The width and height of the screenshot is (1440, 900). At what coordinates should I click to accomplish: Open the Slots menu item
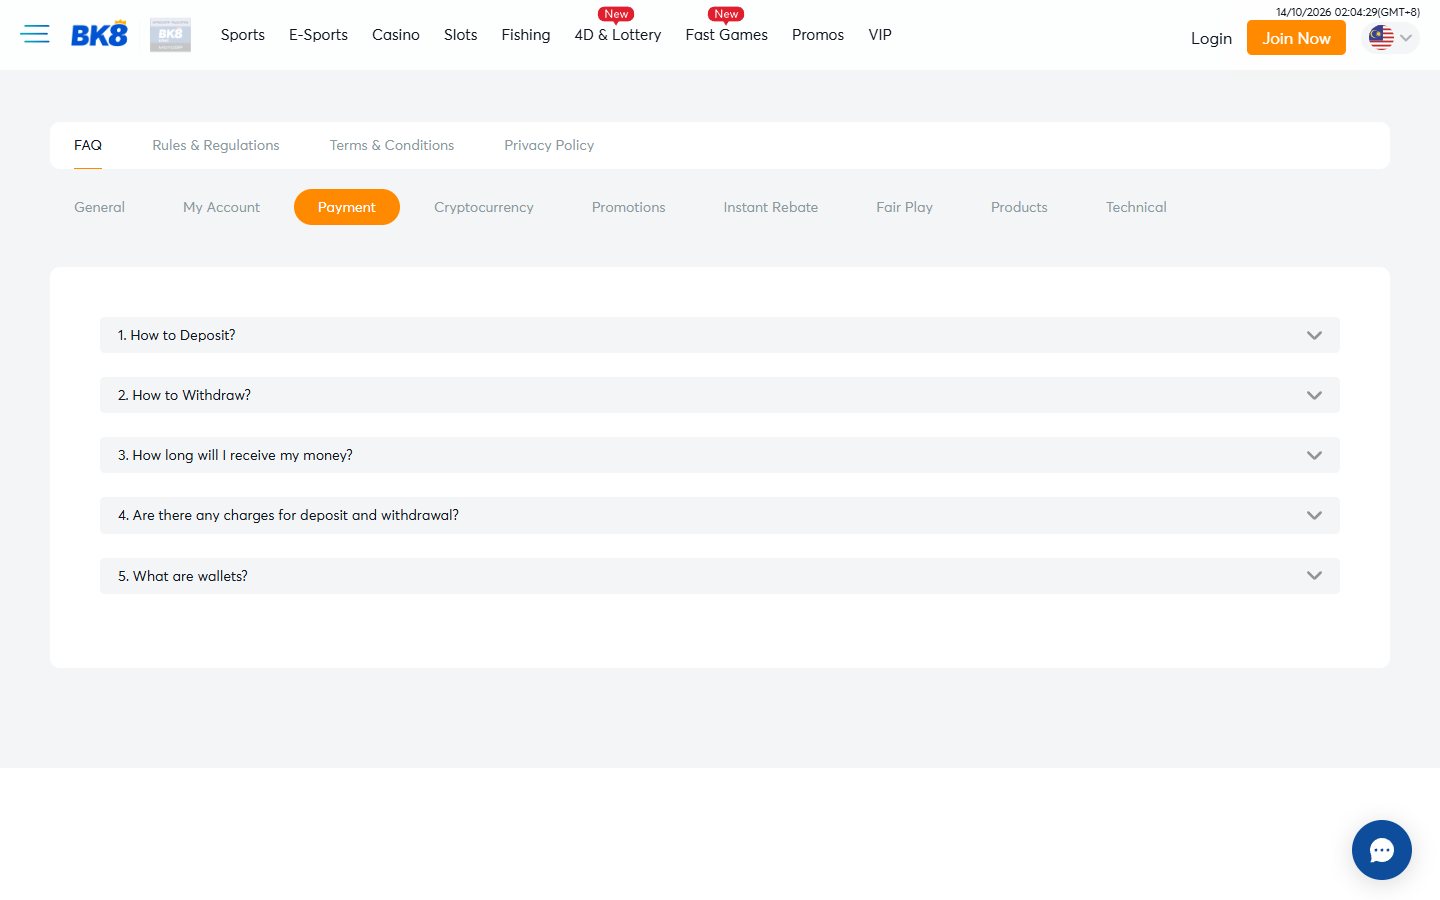click(461, 35)
